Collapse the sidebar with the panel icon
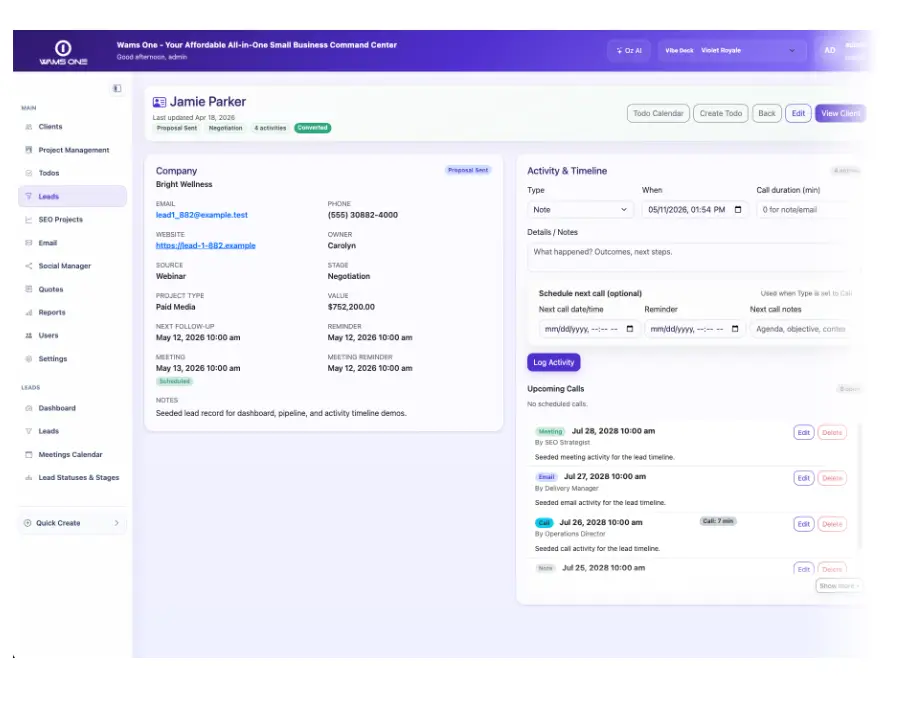Screen dimensions: 900x720 click(x=117, y=88)
